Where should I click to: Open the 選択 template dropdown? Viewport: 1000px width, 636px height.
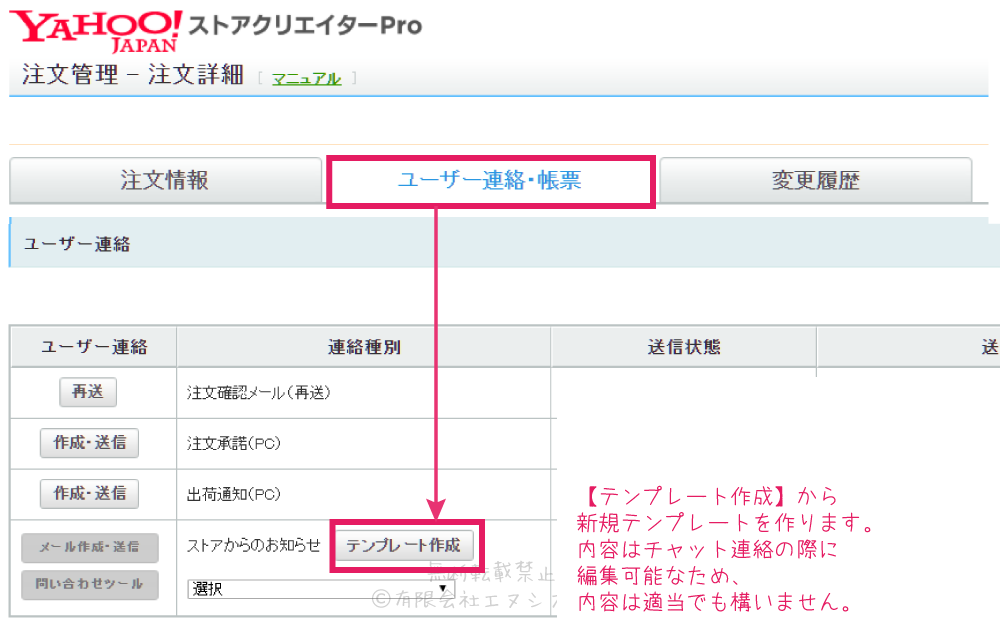[x=321, y=589]
